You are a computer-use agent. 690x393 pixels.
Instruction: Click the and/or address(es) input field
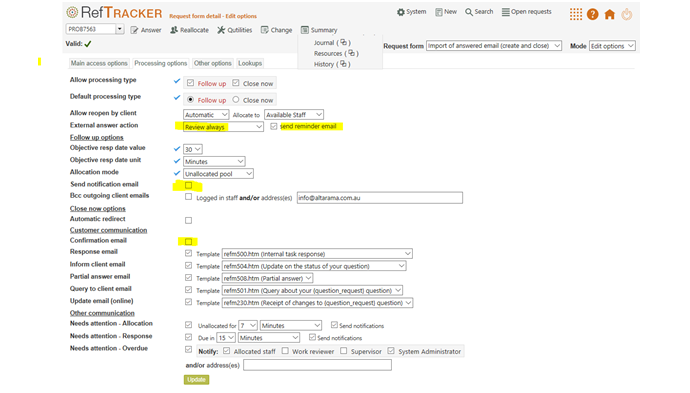click(317, 365)
